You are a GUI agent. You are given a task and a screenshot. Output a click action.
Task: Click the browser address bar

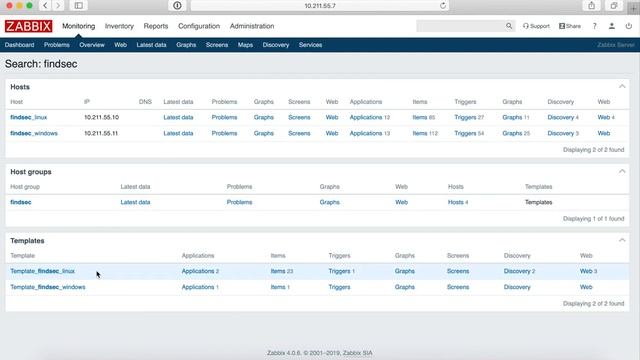click(320, 6)
